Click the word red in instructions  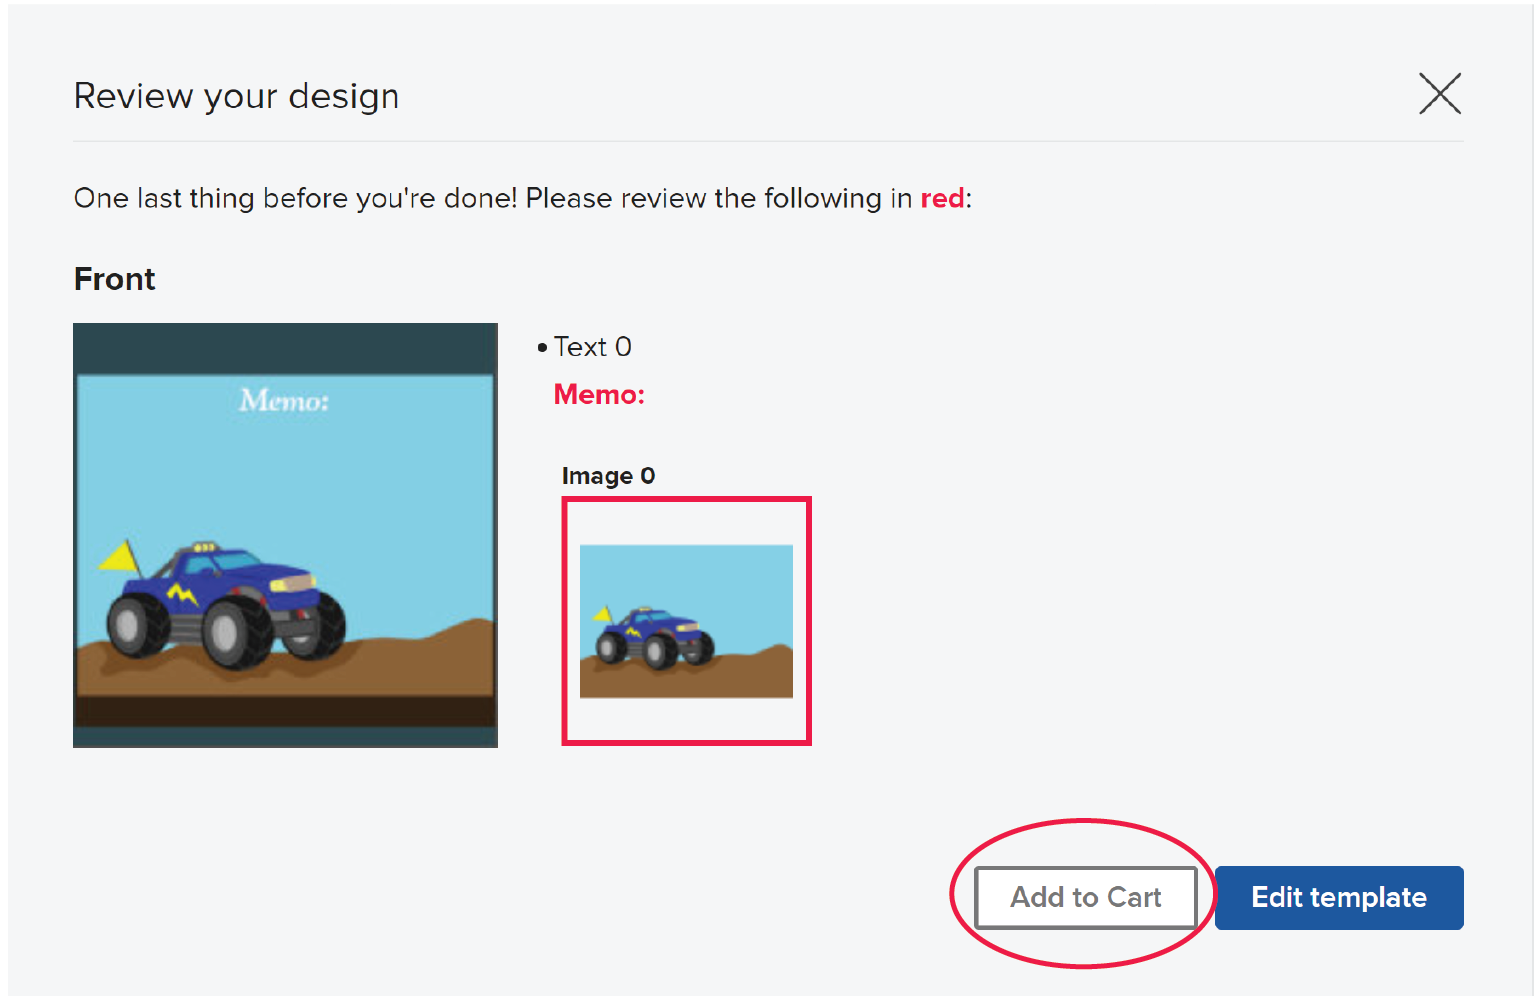tap(942, 198)
